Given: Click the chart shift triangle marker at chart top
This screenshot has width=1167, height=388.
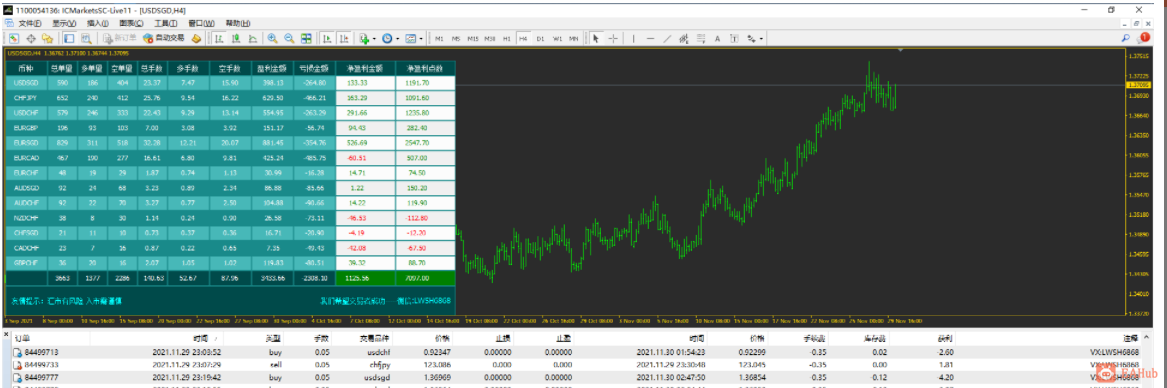Looking at the screenshot, I should [x=902, y=51].
